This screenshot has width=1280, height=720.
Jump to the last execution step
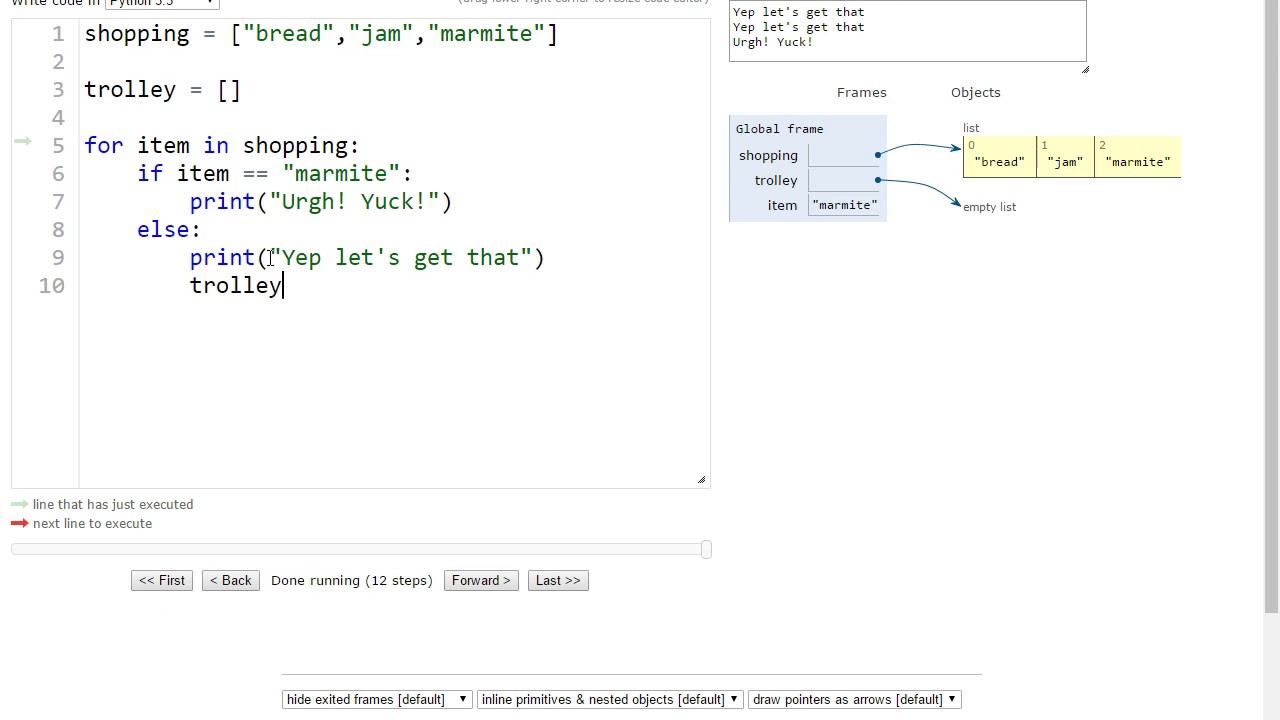click(x=558, y=580)
